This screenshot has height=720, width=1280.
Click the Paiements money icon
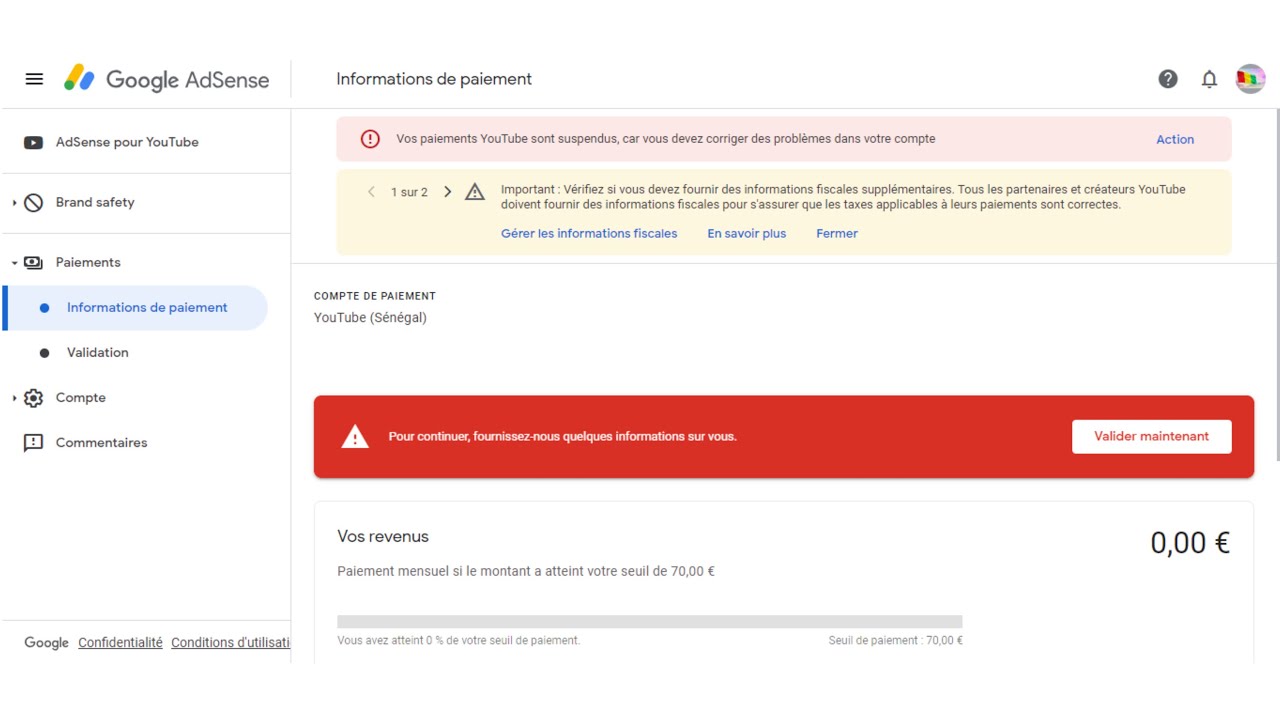tap(33, 262)
